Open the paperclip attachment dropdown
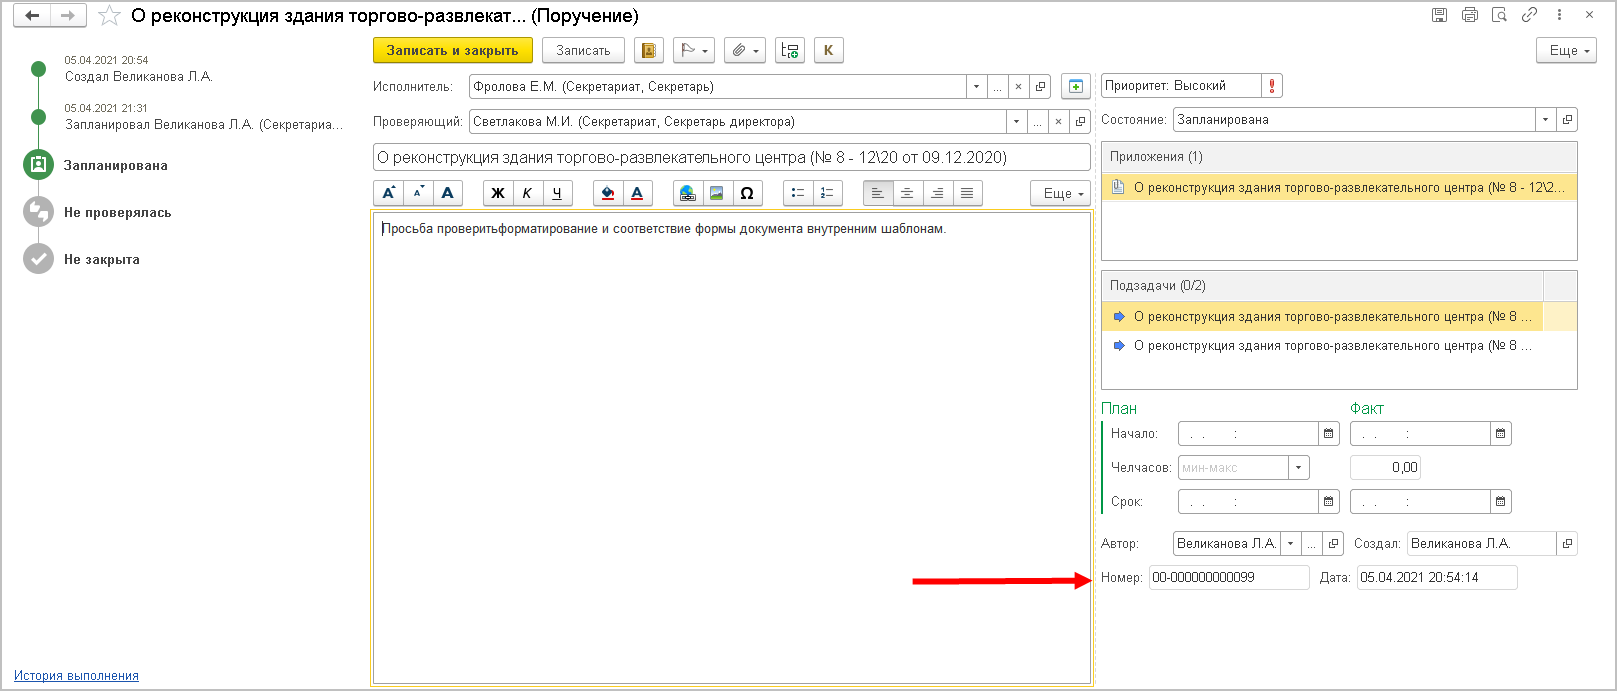This screenshot has height=691, width=1617. [x=745, y=50]
